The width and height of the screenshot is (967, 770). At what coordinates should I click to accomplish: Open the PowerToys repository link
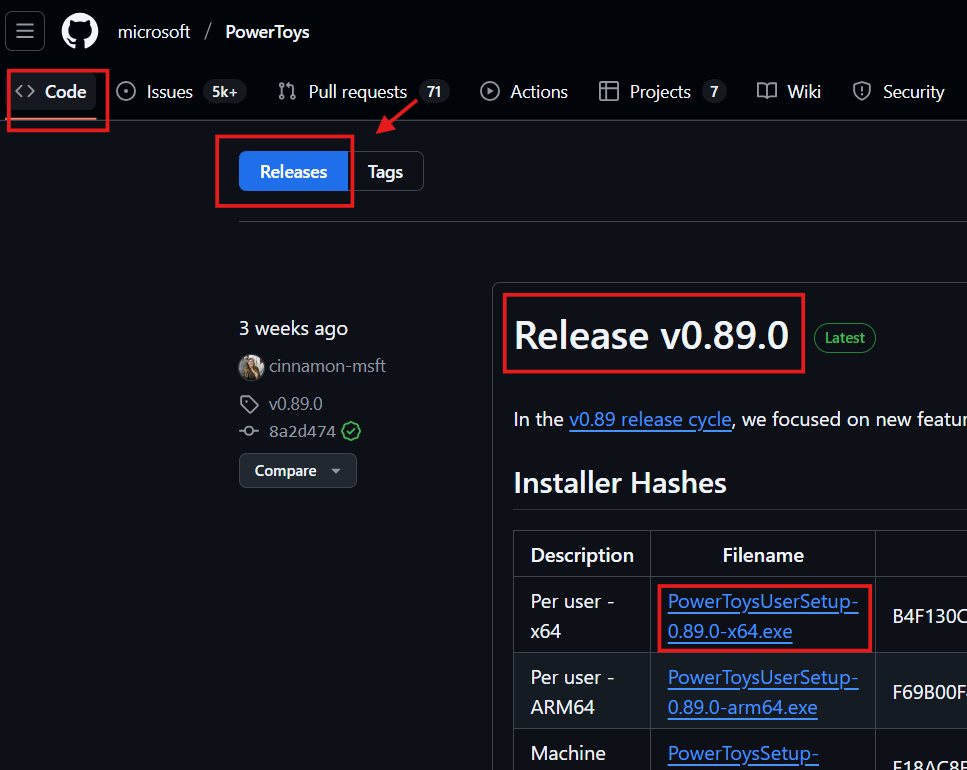267,31
